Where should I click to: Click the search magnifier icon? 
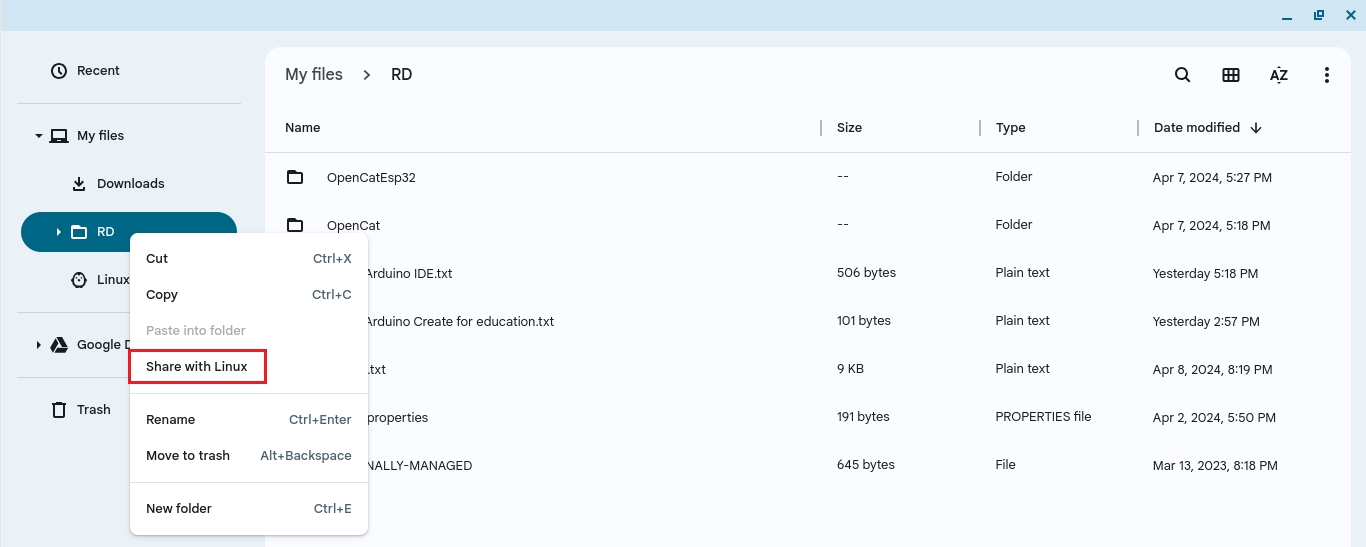click(x=1182, y=75)
